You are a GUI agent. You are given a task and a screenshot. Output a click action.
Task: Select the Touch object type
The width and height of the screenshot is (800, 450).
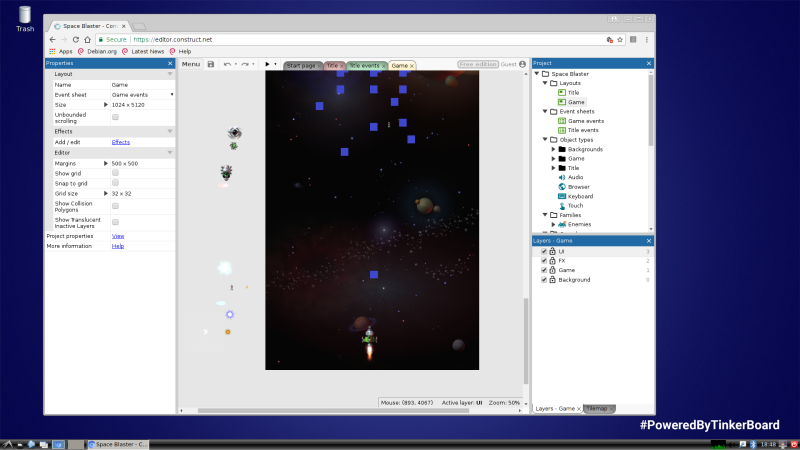point(575,206)
